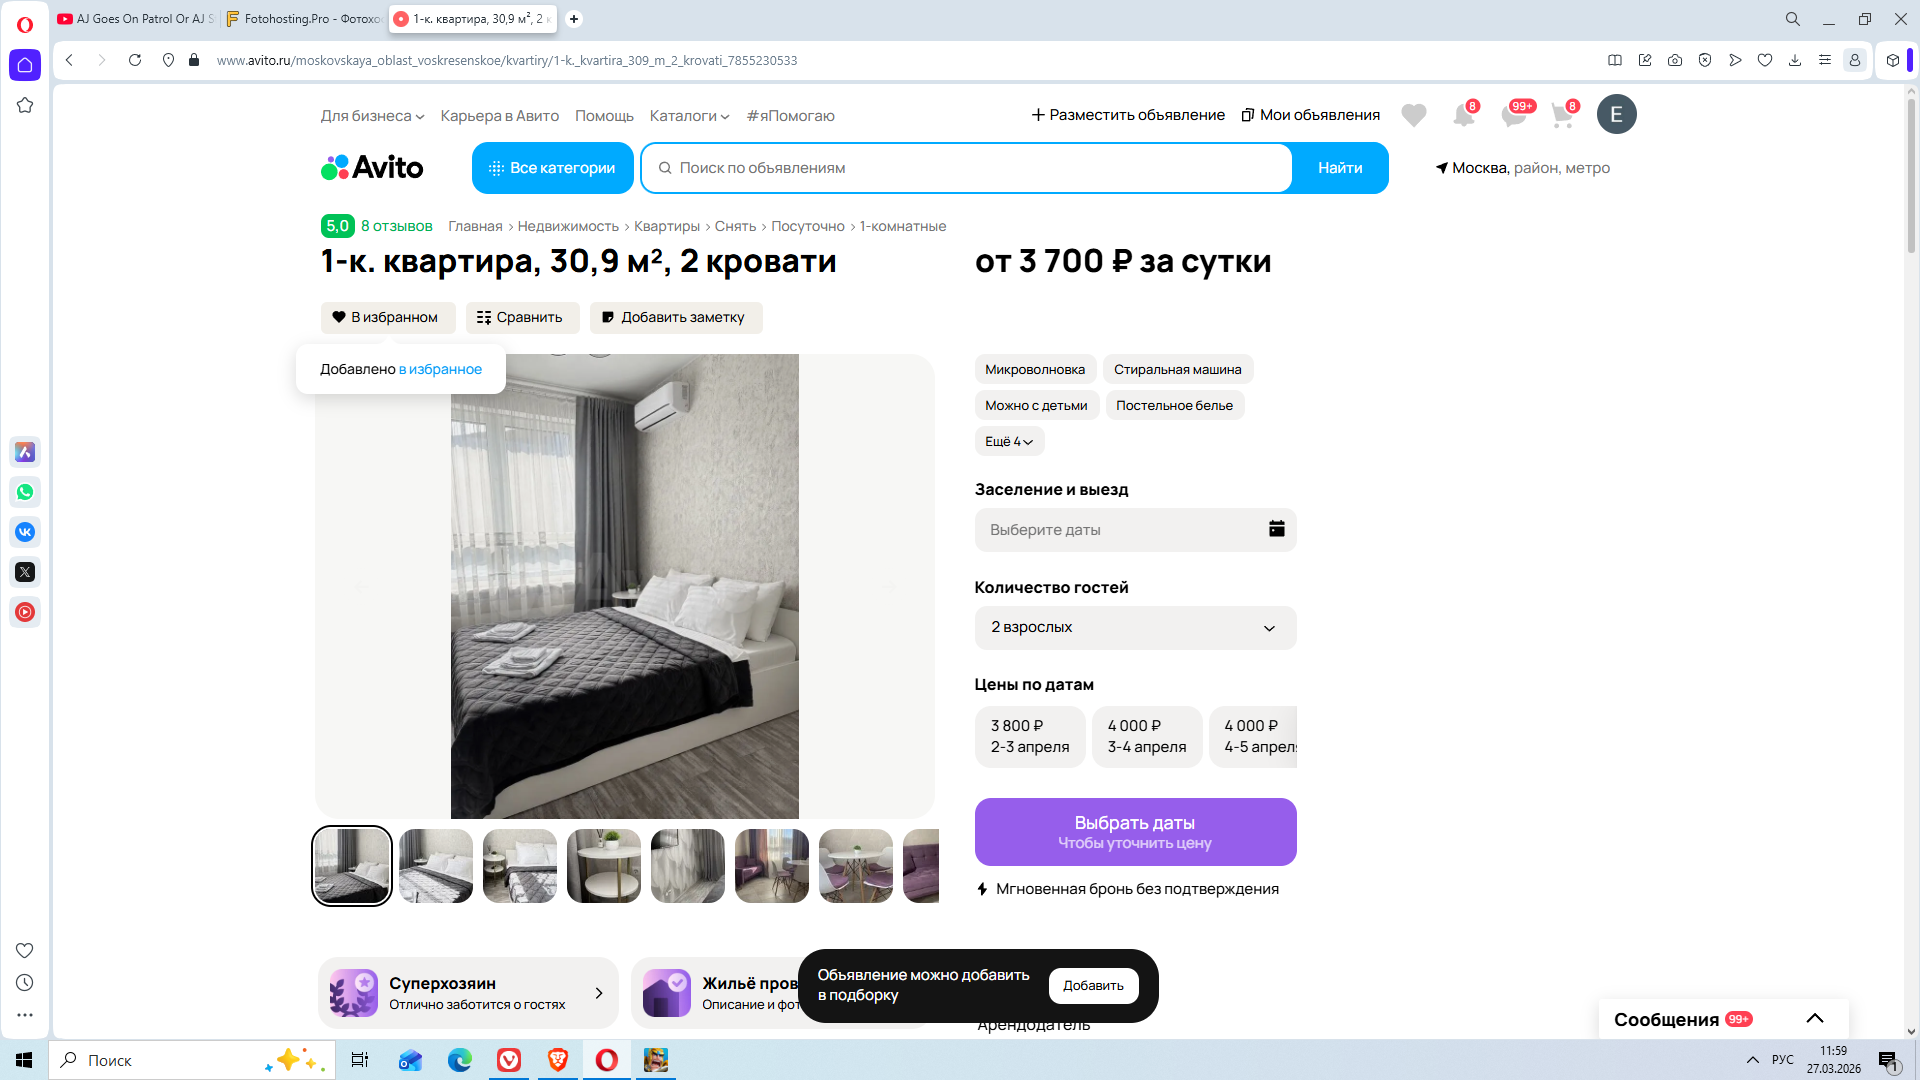
Task: Toggle the 'В избранном' favorite button
Action: coord(387,318)
